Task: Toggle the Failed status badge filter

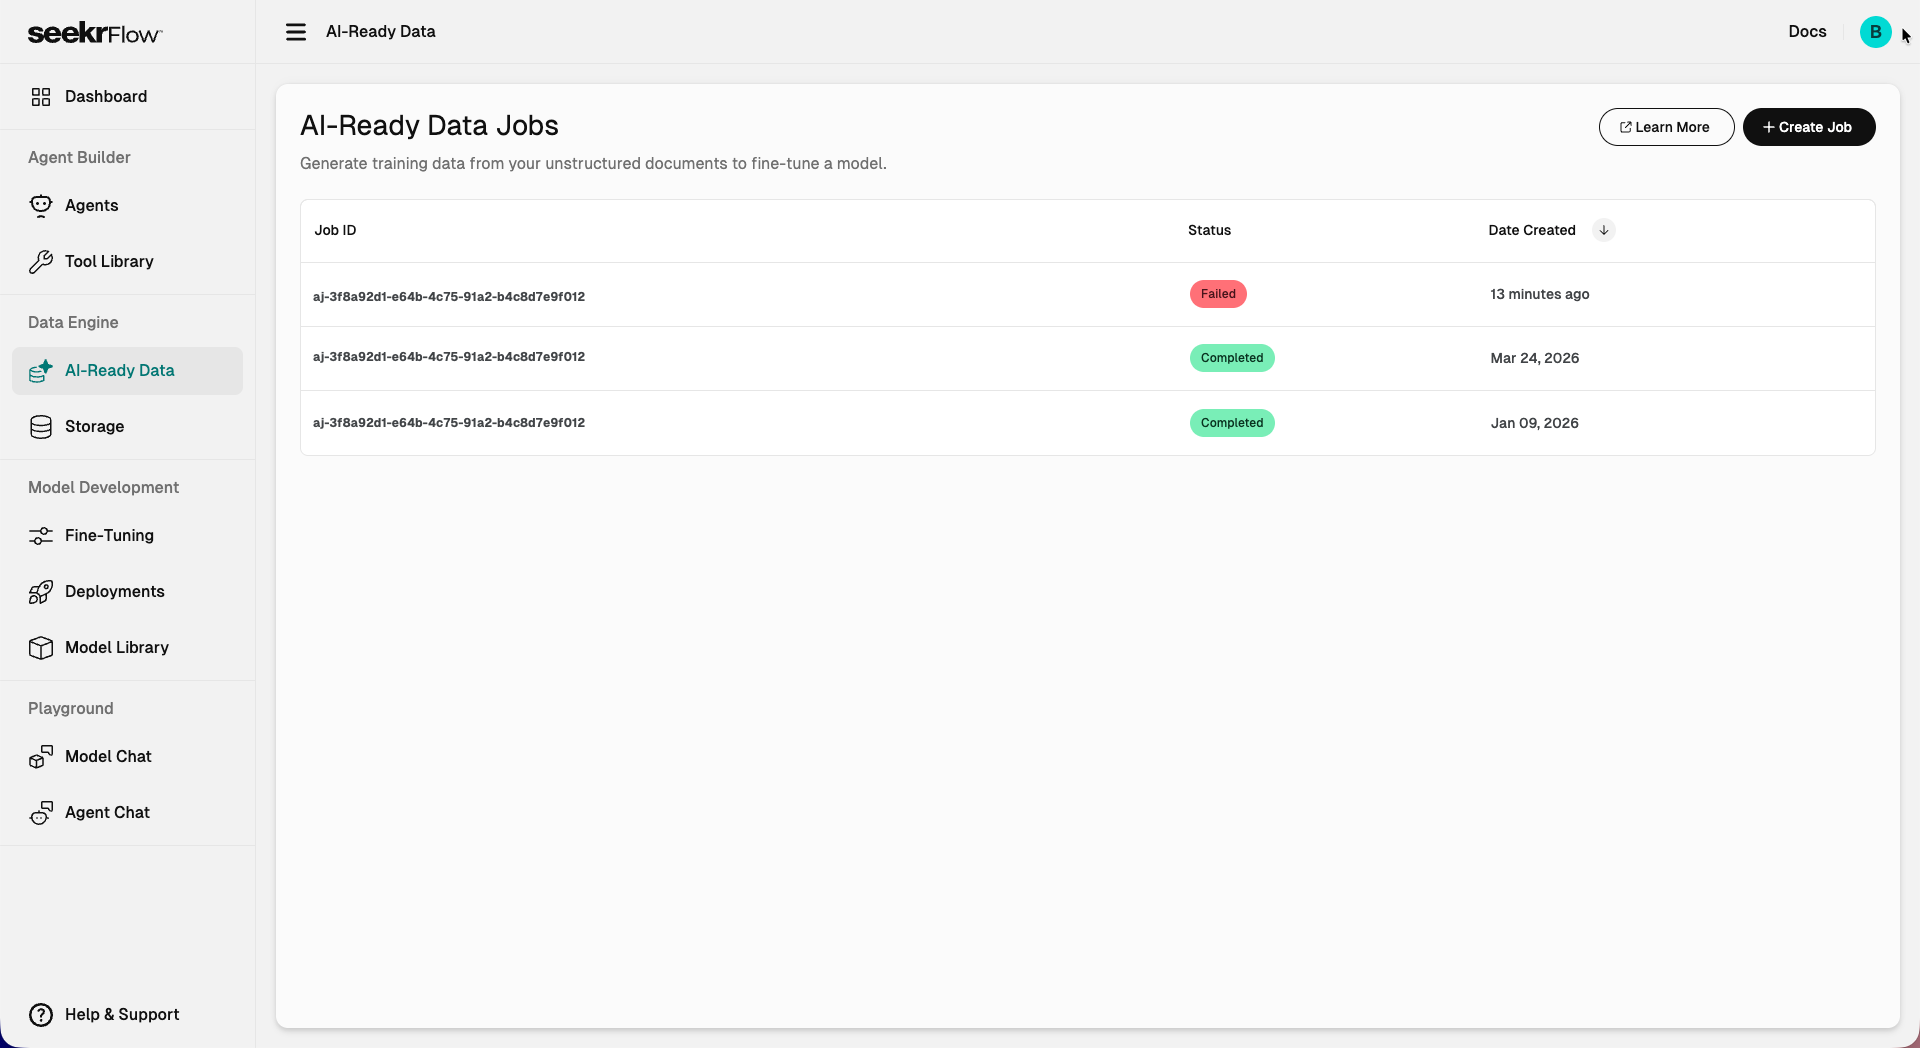Action: 1218,294
